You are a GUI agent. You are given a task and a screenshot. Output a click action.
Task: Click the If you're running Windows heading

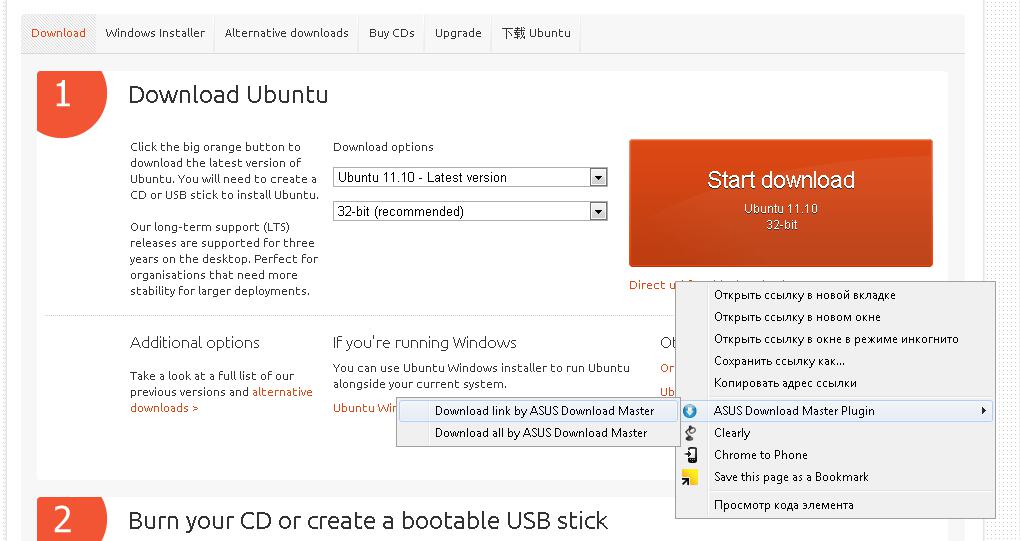tap(425, 343)
